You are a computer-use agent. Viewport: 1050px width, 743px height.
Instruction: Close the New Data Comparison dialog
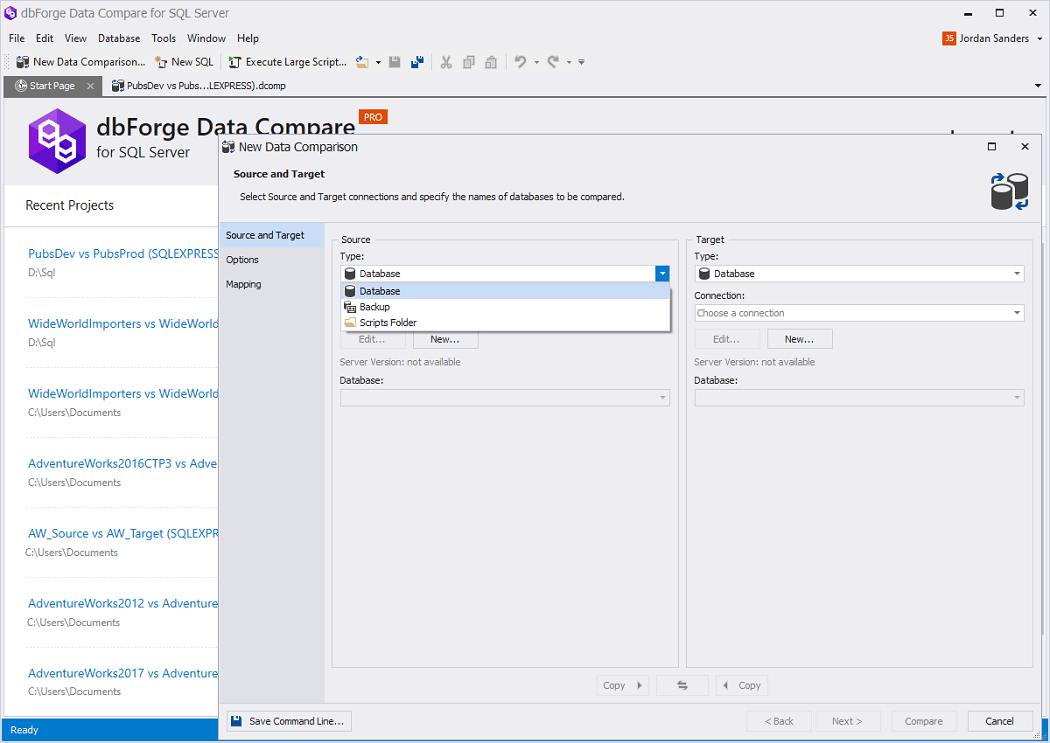[1025, 147]
